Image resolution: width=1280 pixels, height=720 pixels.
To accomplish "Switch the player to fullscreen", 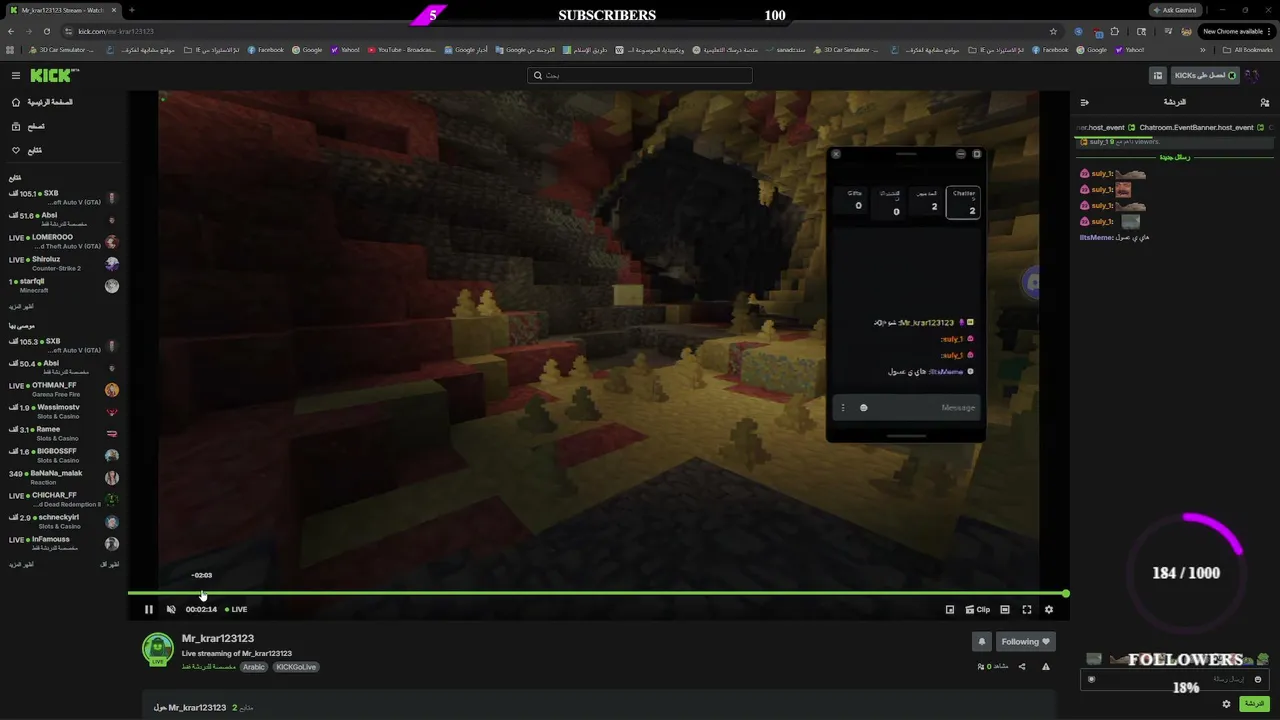I will (1027, 609).
